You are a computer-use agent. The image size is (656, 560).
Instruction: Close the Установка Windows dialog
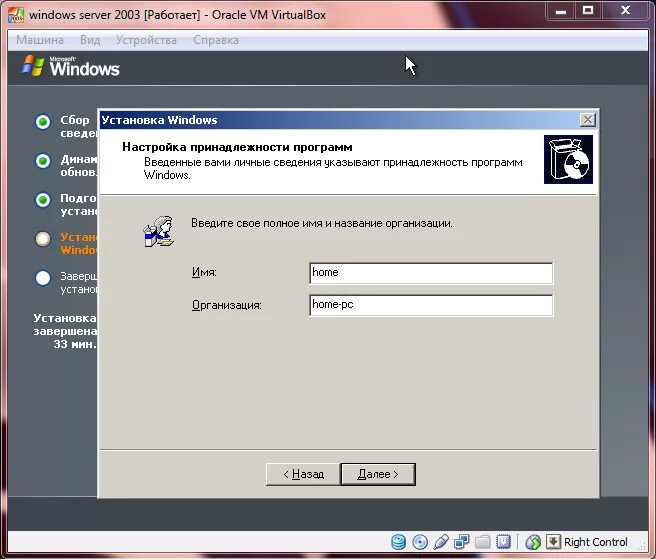pyautogui.click(x=588, y=120)
